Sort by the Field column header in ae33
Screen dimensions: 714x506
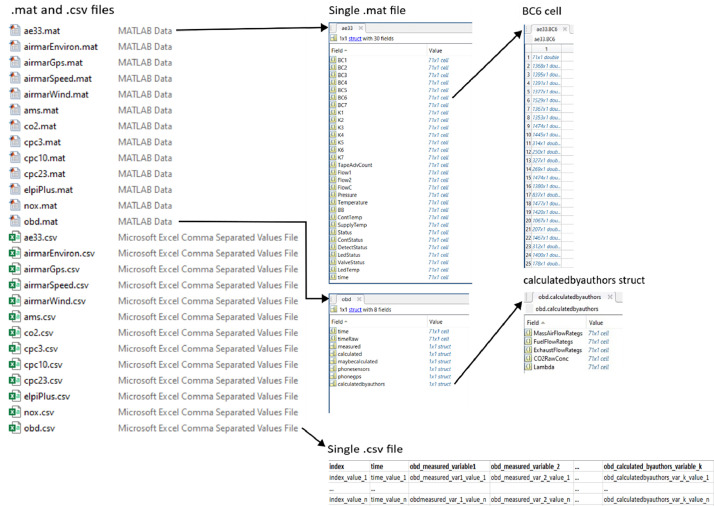[339, 51]
